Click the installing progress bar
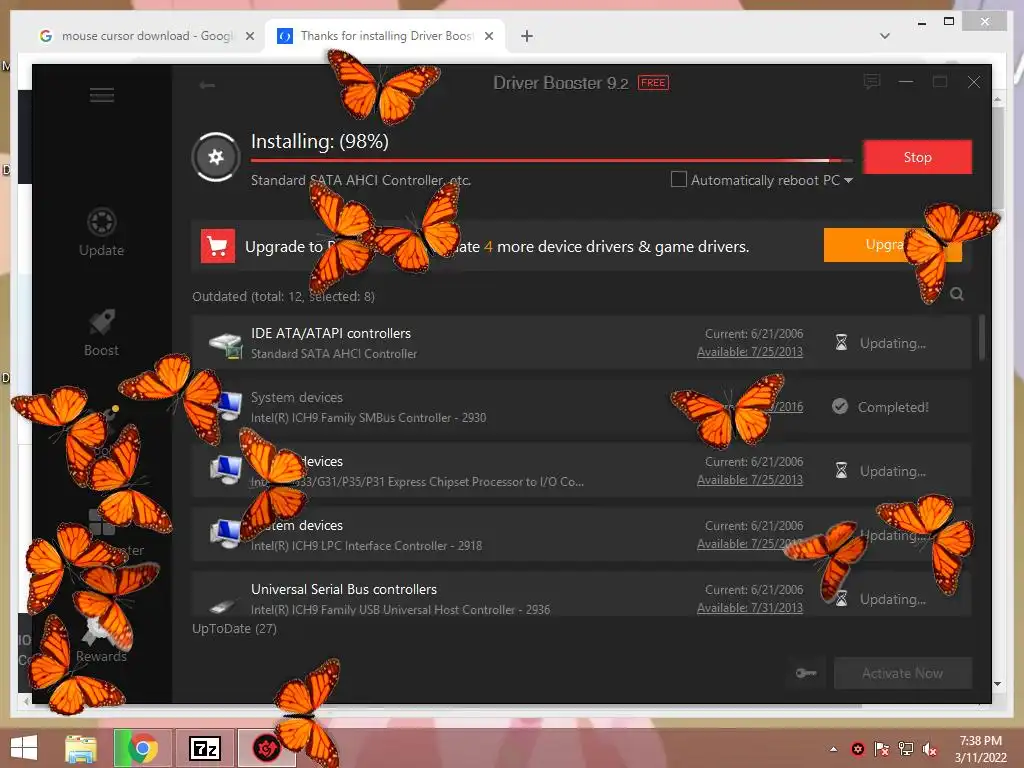1024x768 pixels. point(551,160)
